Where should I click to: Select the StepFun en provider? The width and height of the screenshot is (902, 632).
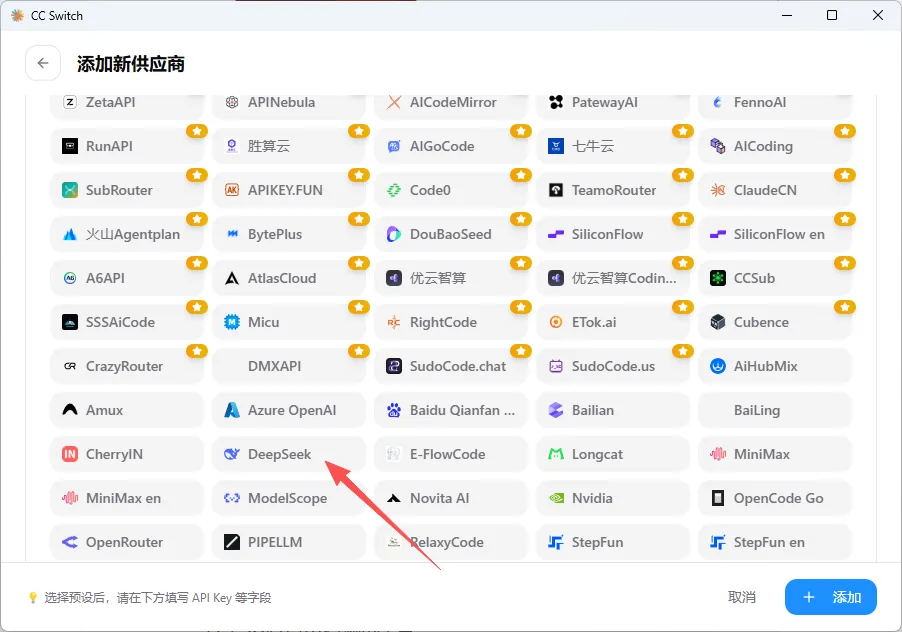point(775,542)
